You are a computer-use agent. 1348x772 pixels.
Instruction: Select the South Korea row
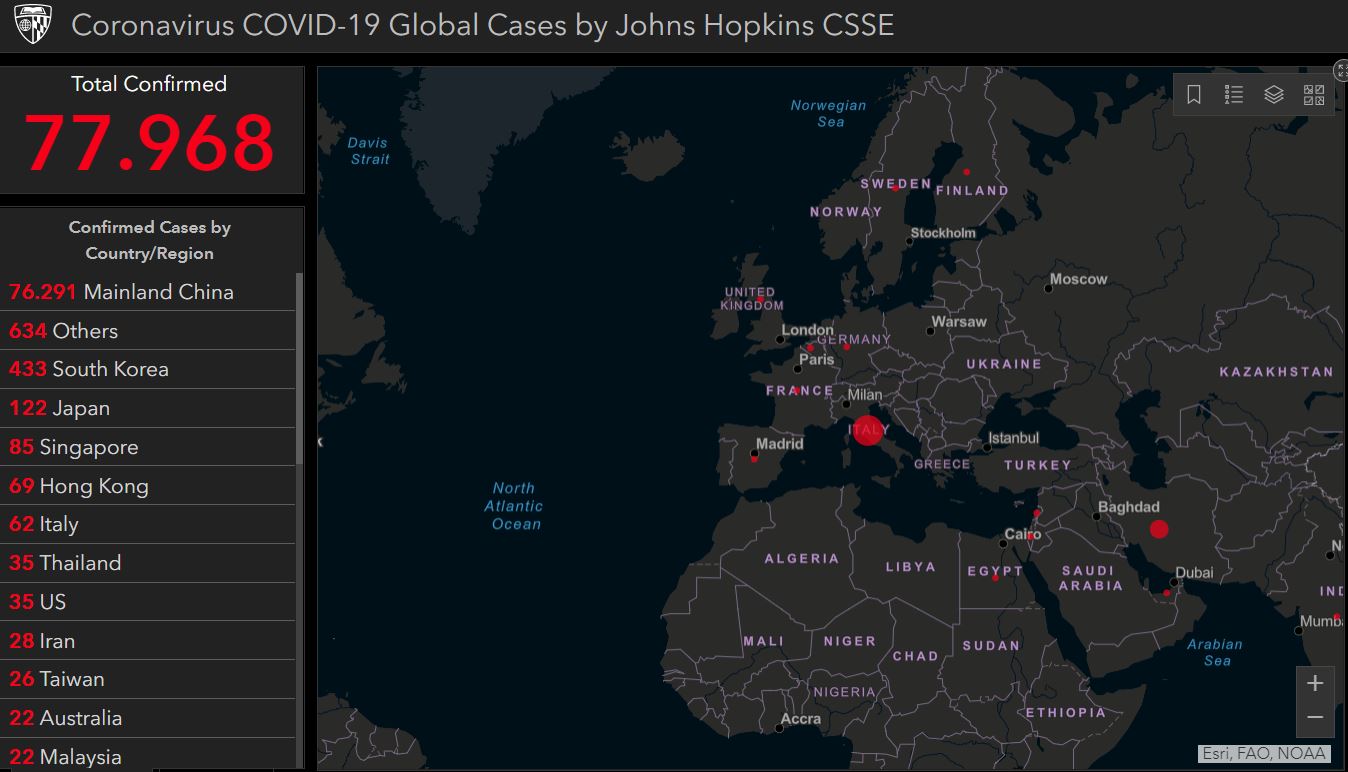click(x=148, y=369)
